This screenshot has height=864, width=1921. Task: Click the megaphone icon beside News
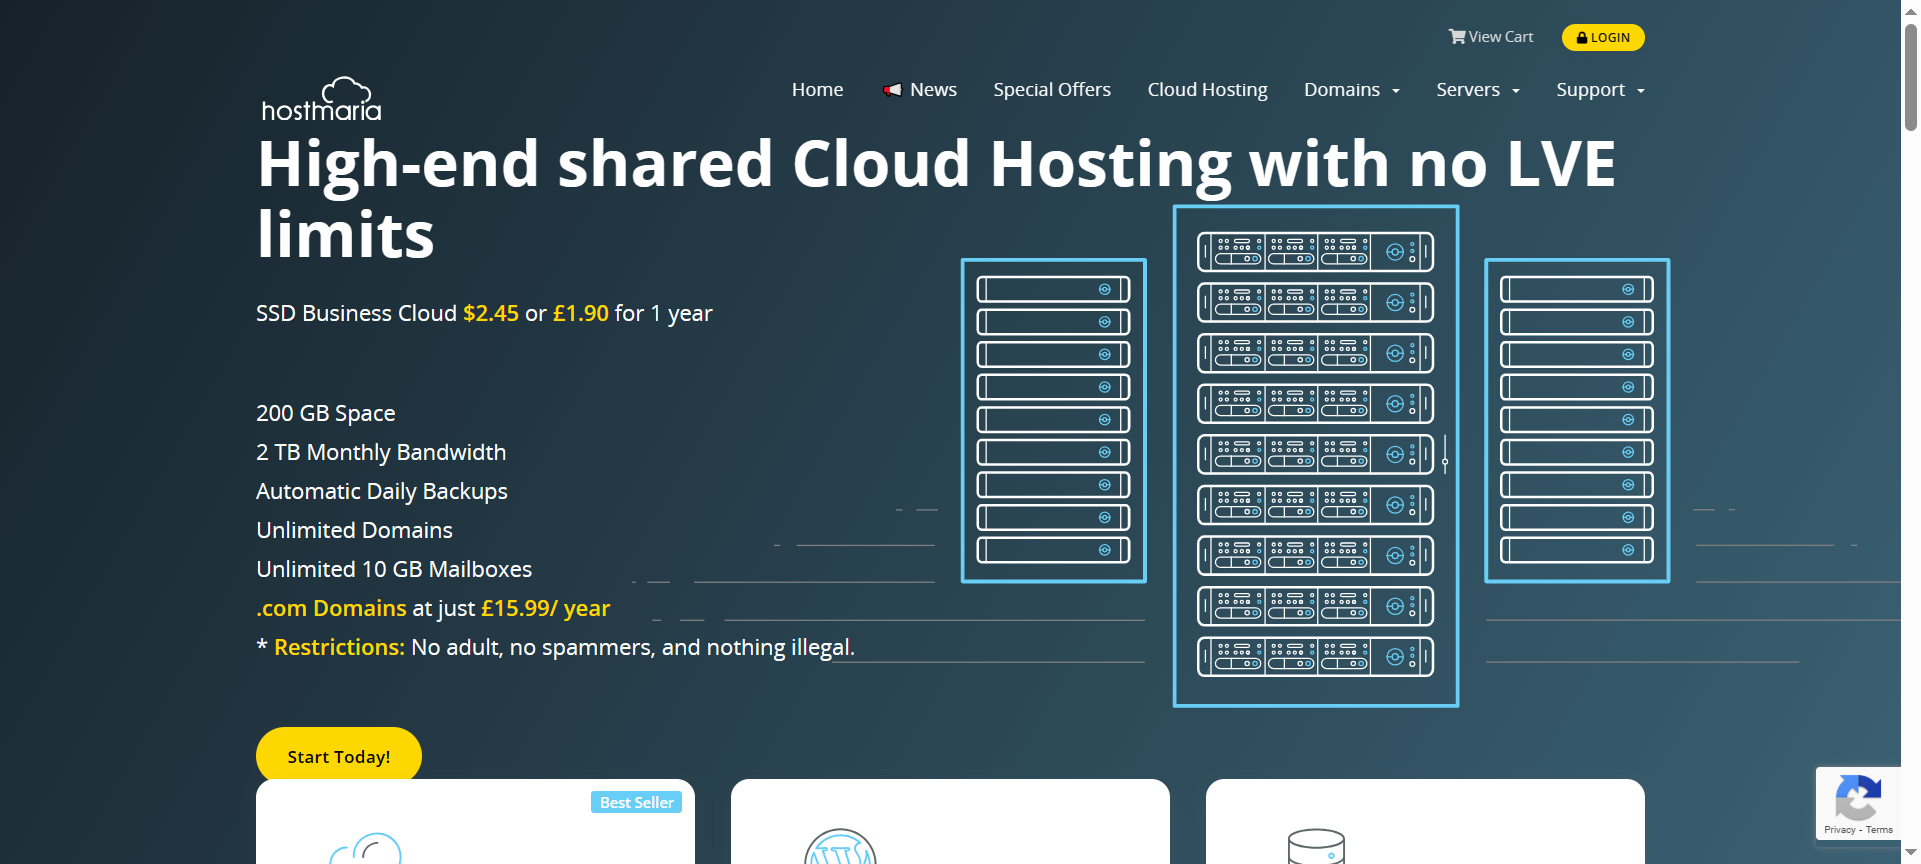click(892, 90)
